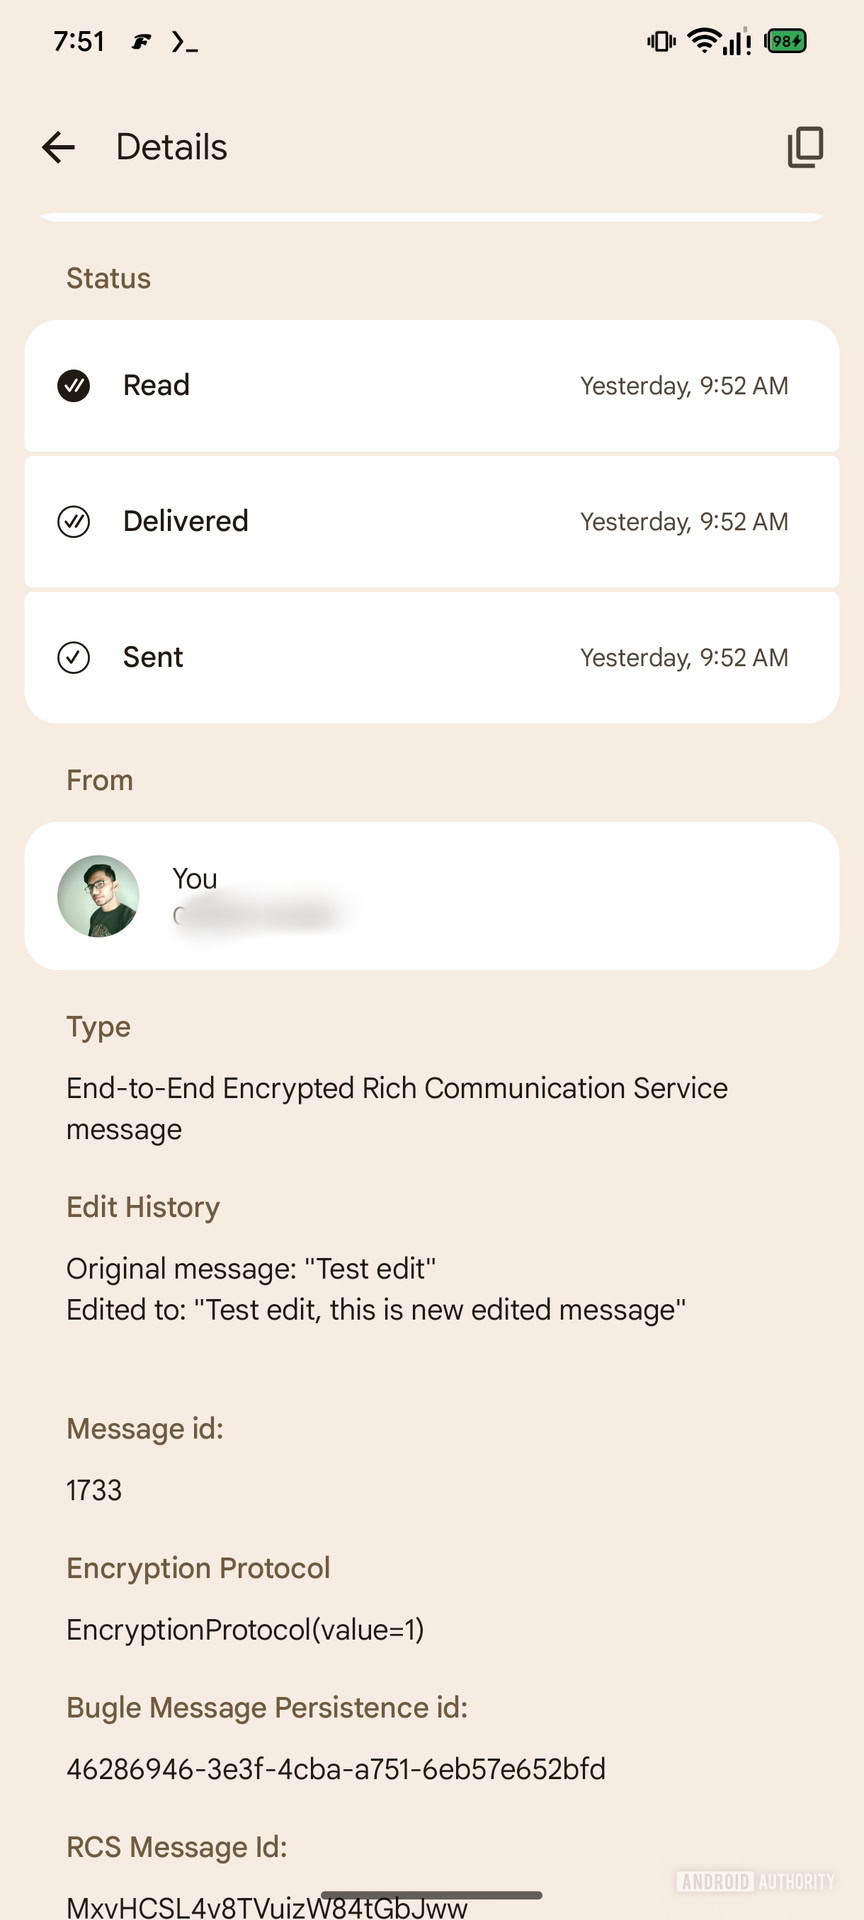Tap the Bugle Message Persistence id value
864x1920 pixels.
pos(335,1769)
